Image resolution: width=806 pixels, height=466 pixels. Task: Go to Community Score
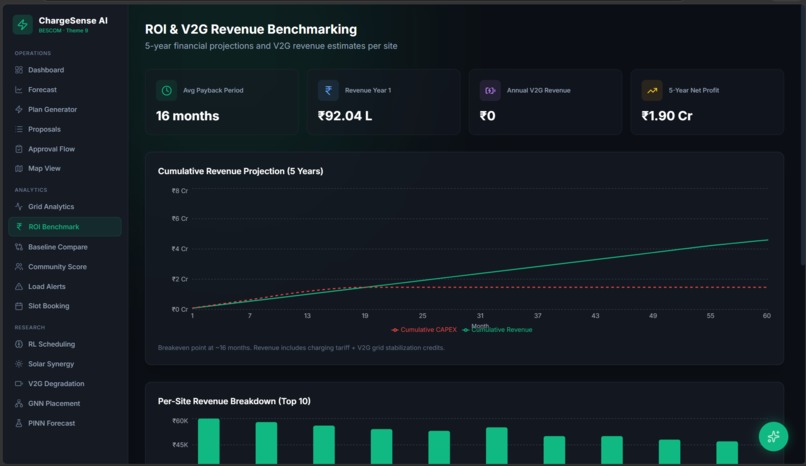(x=65, y=267)
